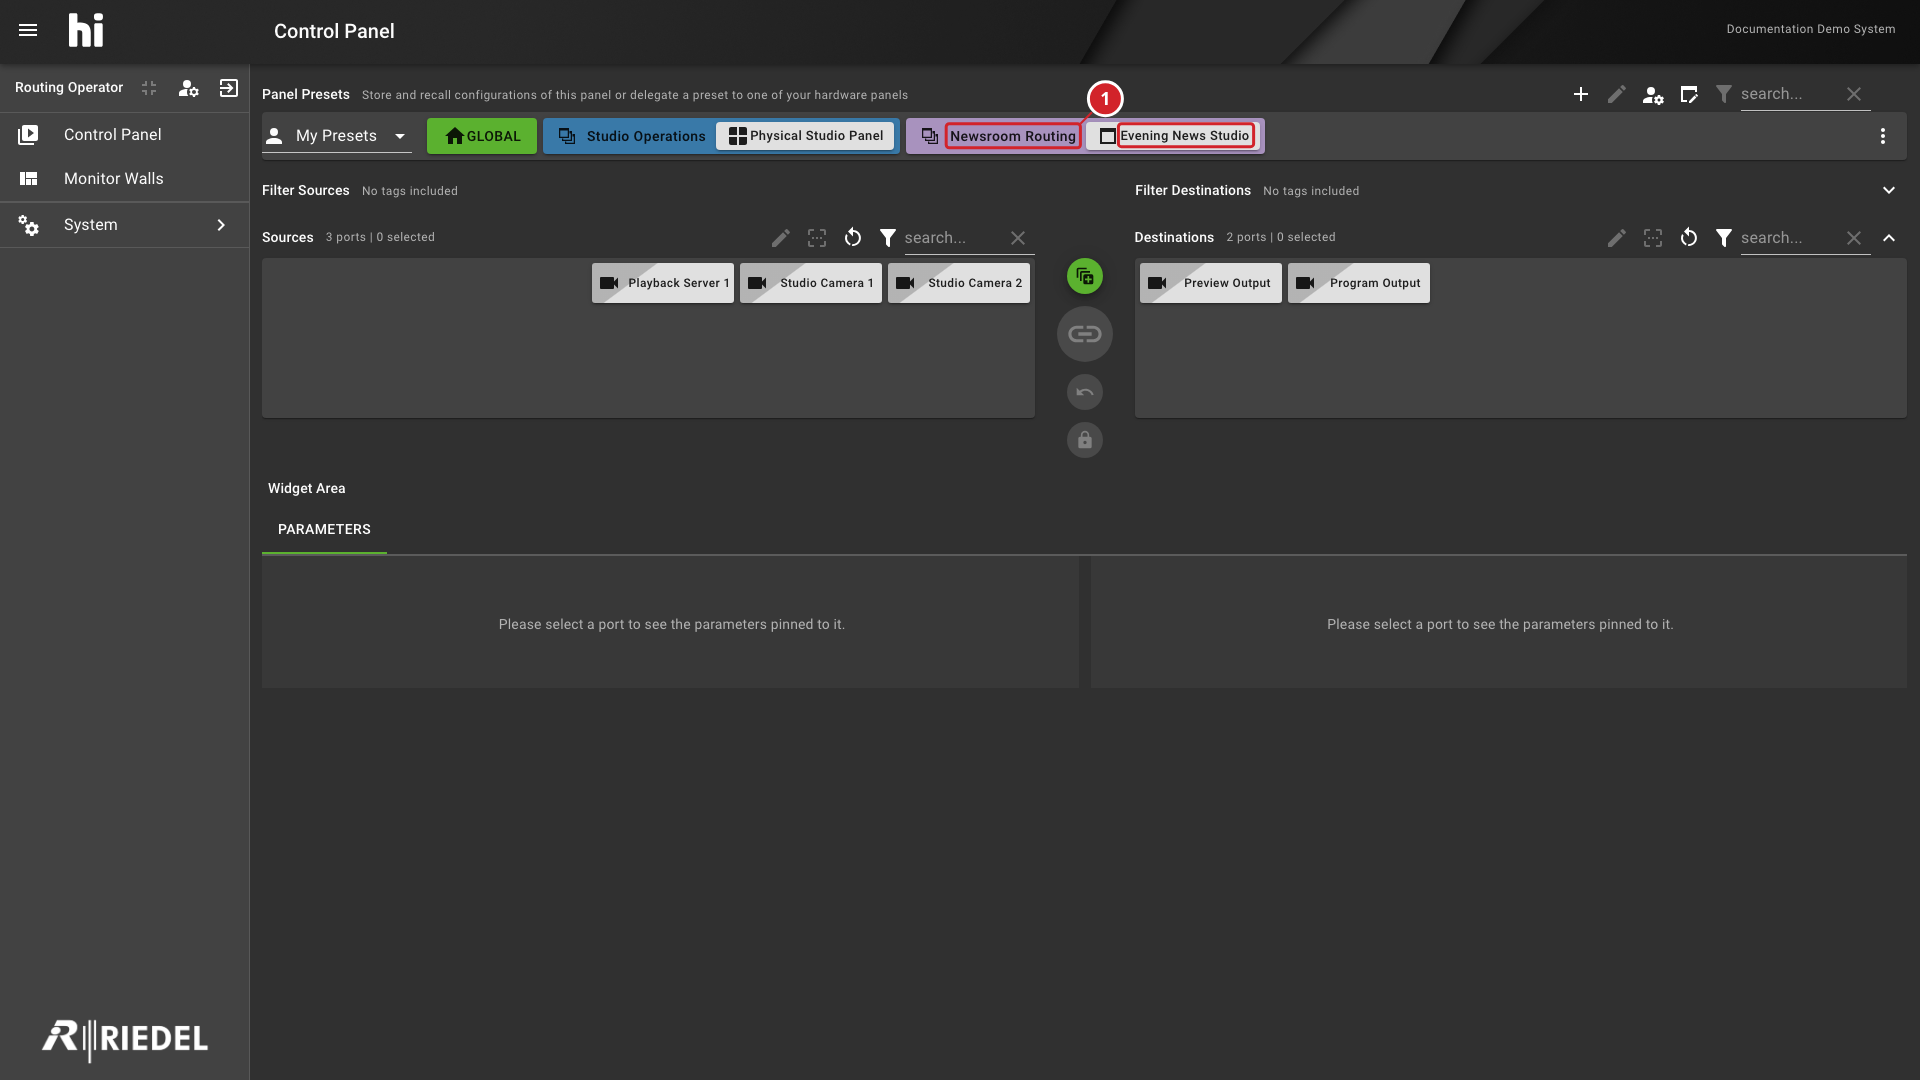The image size is (1920, 1080).
Task: Click the Destinations filter funnel icon
Action: [x=1724, y=238]
